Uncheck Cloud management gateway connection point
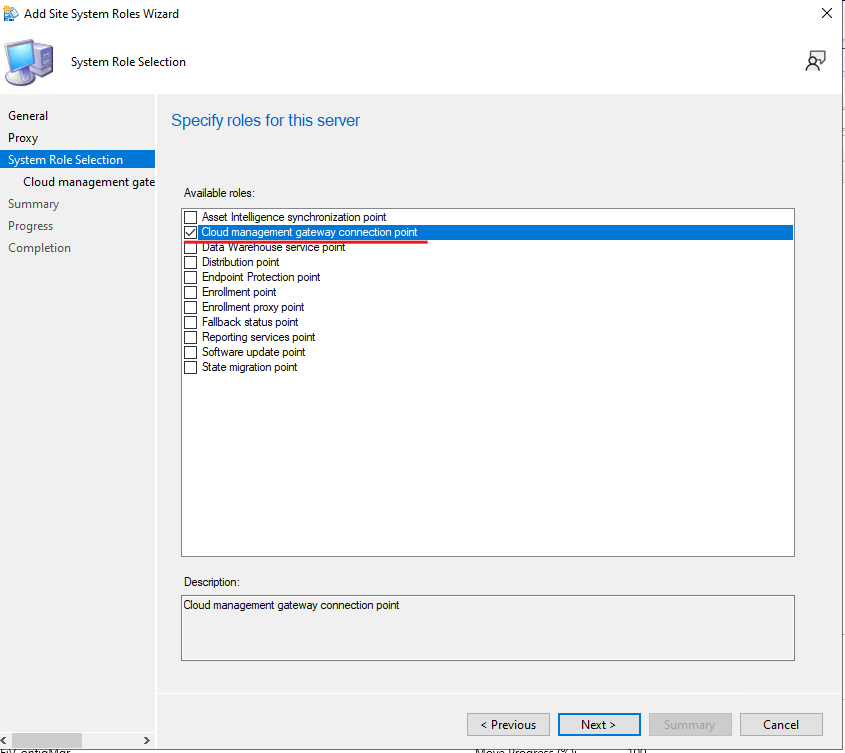 [191, 232]
